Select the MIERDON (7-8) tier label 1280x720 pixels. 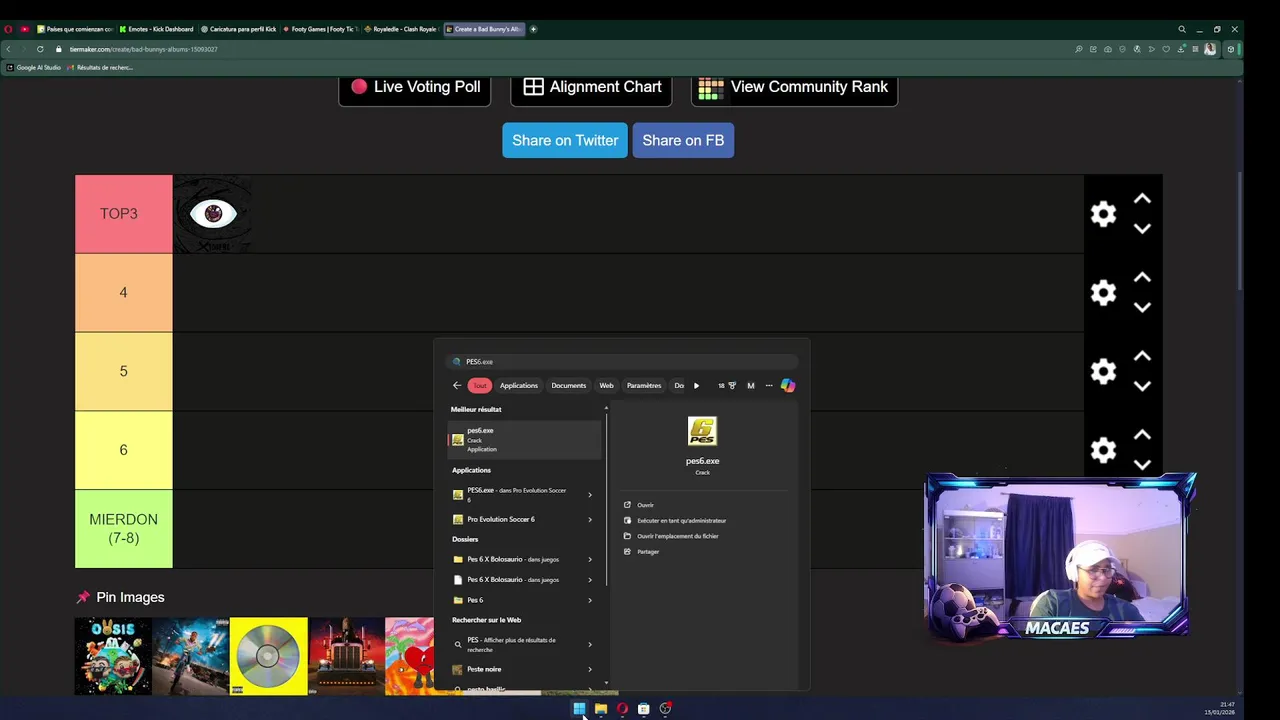pos(123,529)
